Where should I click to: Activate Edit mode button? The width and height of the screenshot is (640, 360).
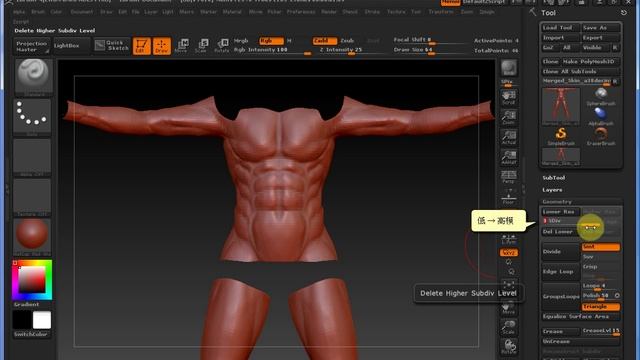(x=142, y=46)
